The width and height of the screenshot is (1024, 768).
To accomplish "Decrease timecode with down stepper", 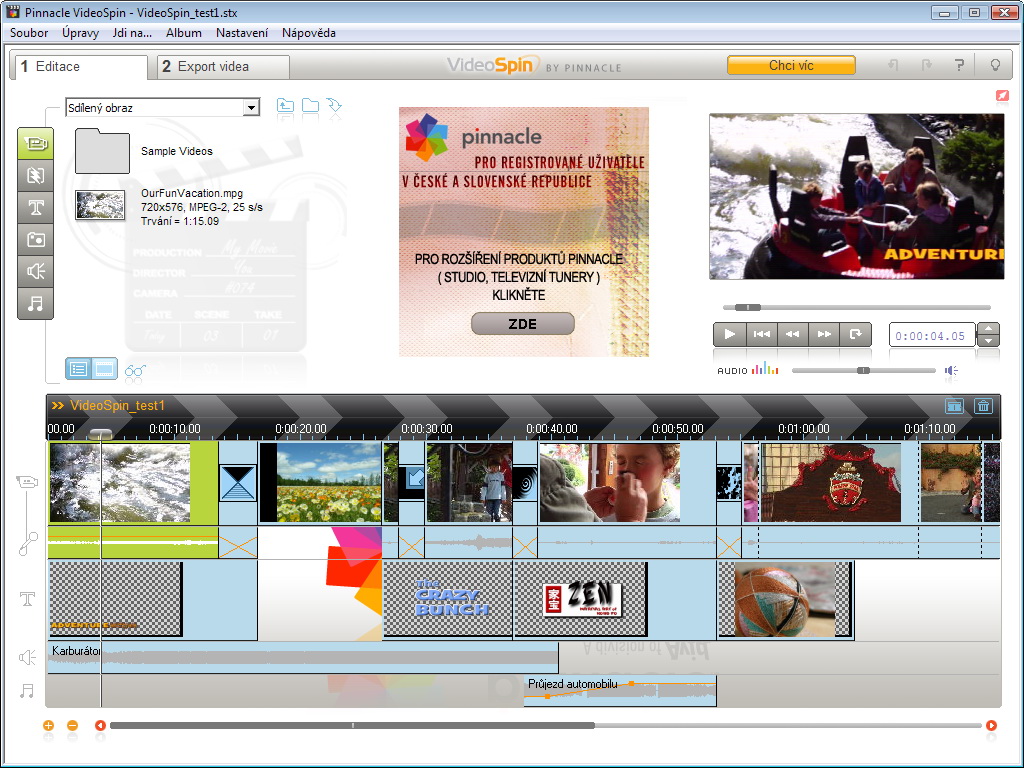I will [988, 340].
